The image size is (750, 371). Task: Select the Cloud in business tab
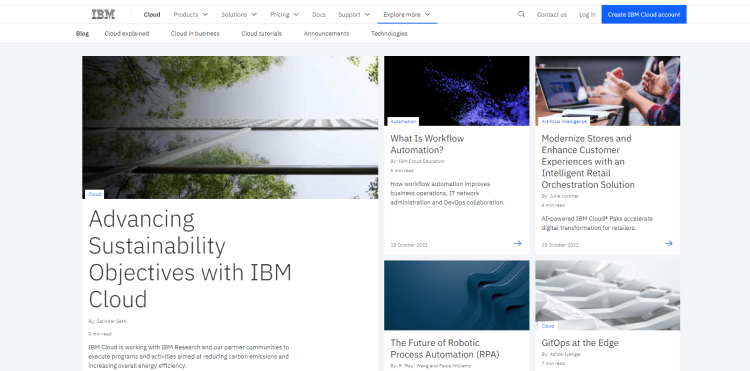pyautogui.click(x=195, y=33)
